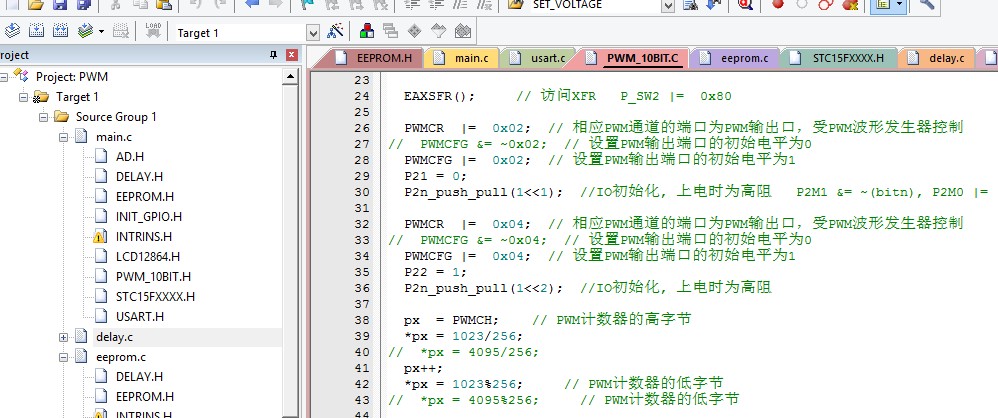This screenshot has height=418, width=998.
Task: Select INTRINS.H with the warning icon under main.c
Action: (144, 237)
